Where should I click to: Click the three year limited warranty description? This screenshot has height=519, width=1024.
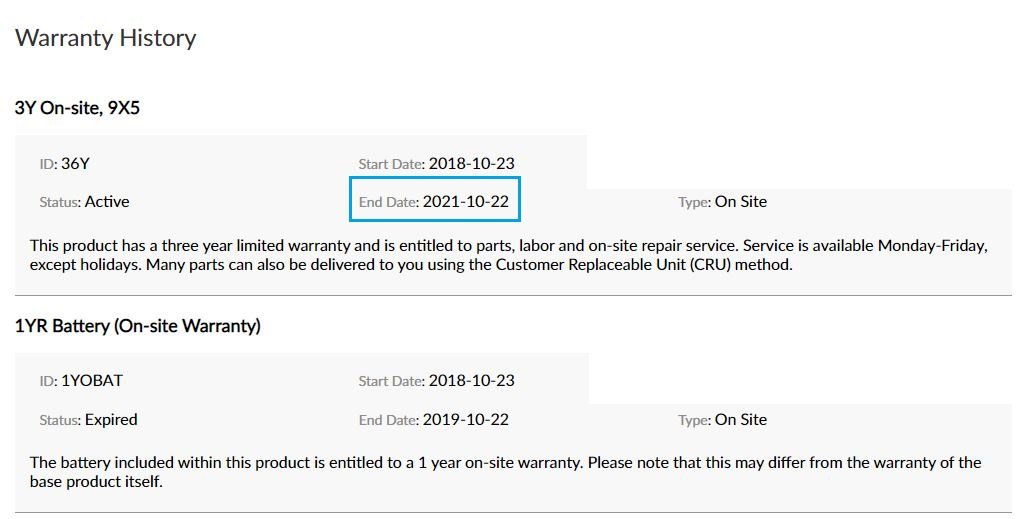pos(509,255)
